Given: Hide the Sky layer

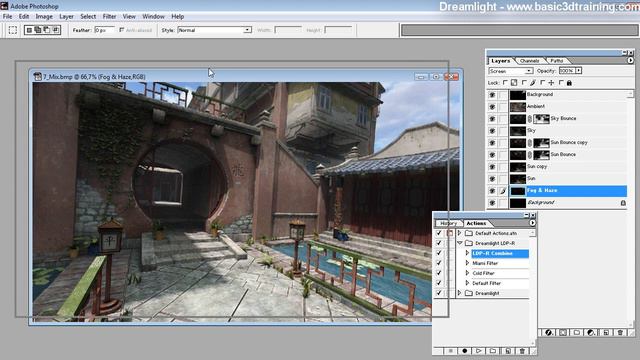Looking at the screenshot, I should pyautogui.click(x=492, y=131).
